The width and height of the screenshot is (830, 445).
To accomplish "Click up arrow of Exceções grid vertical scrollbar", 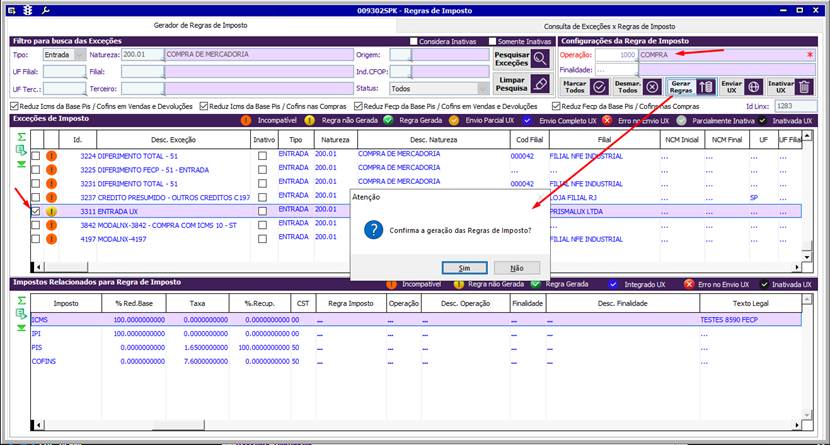I will (807, 137).
